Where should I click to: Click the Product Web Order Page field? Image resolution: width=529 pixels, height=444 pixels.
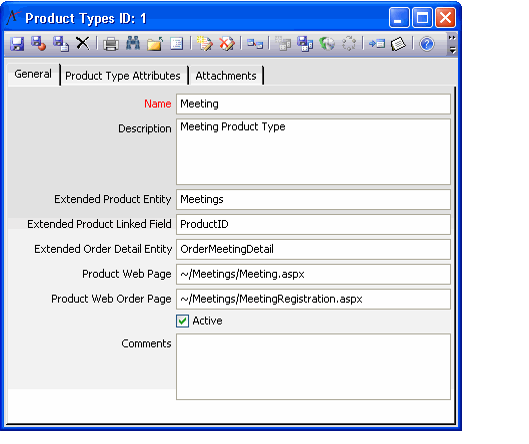pos(313,299)
